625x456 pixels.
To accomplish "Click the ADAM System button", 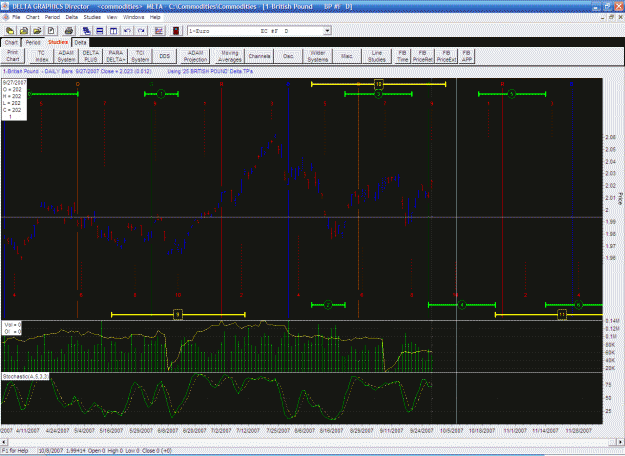I will point(66,56).
